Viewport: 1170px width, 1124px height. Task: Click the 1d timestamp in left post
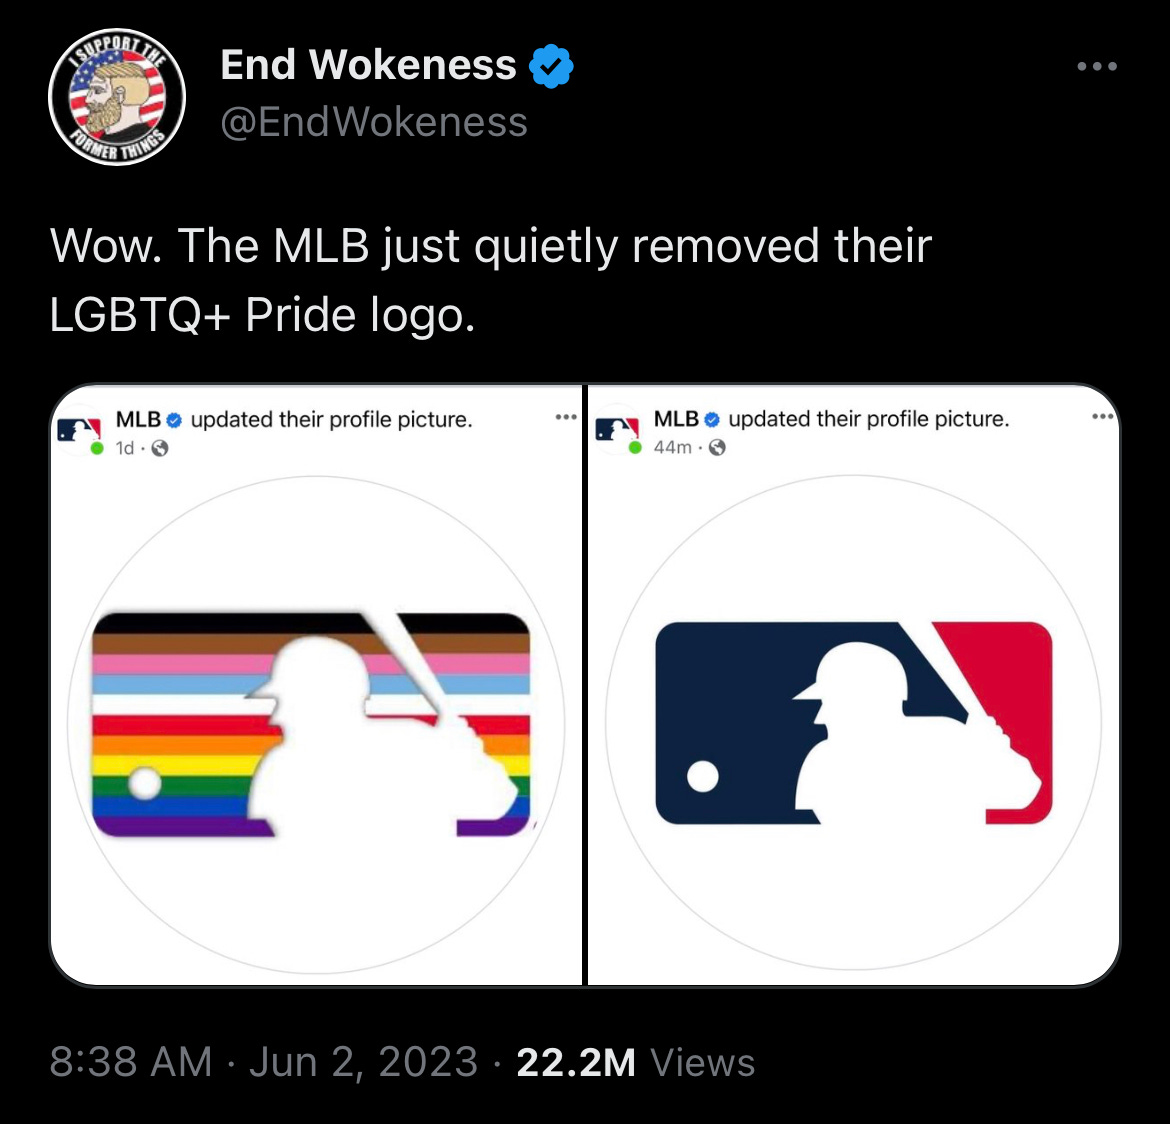pos(125,448)
